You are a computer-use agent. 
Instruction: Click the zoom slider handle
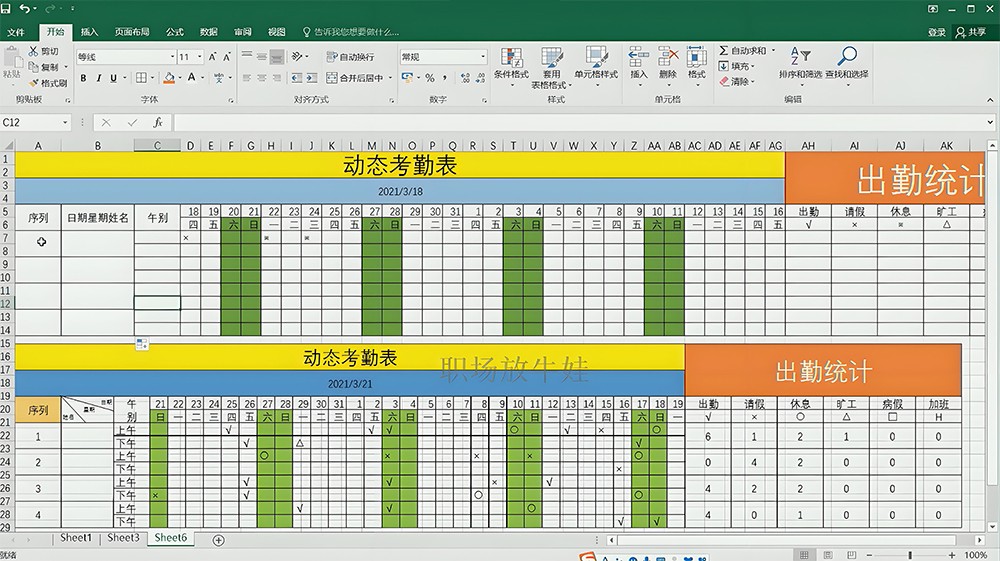pos(909,555)
